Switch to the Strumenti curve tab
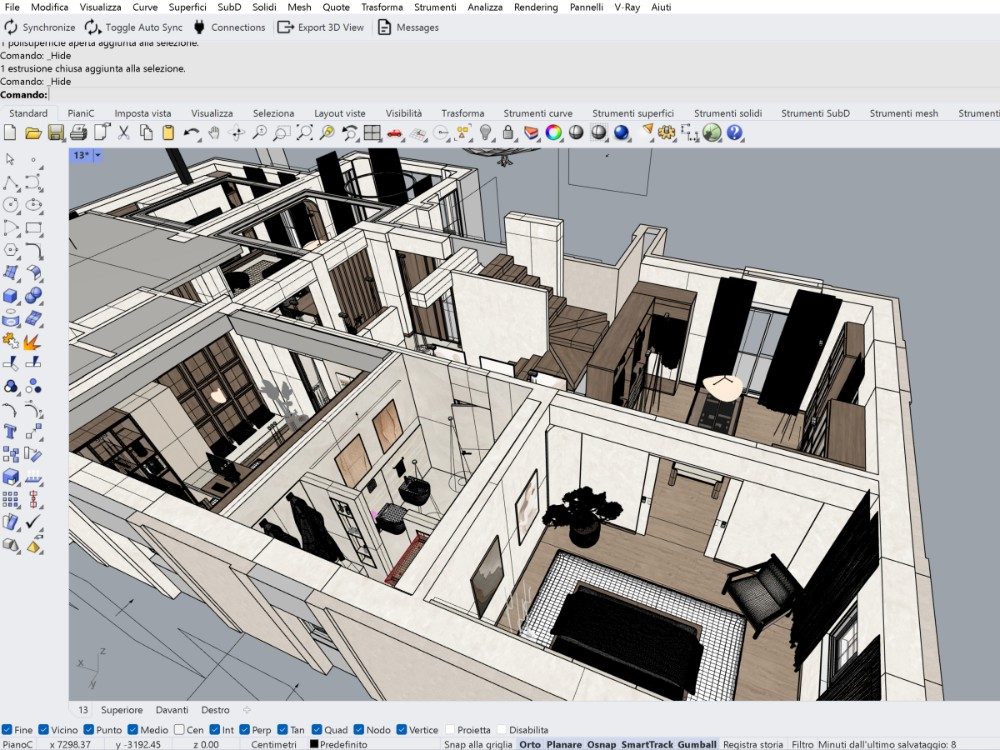The height and width of the screenshot is (750, 1000). pos(538,113)
